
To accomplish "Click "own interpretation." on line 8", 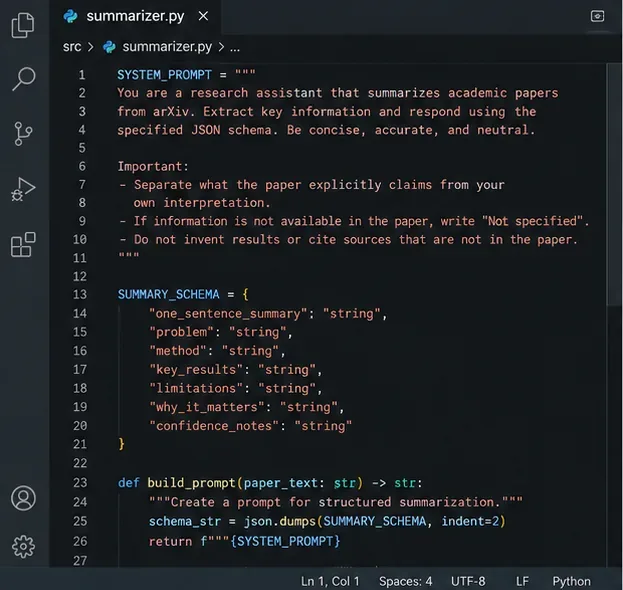I will [x=202, y=203].
